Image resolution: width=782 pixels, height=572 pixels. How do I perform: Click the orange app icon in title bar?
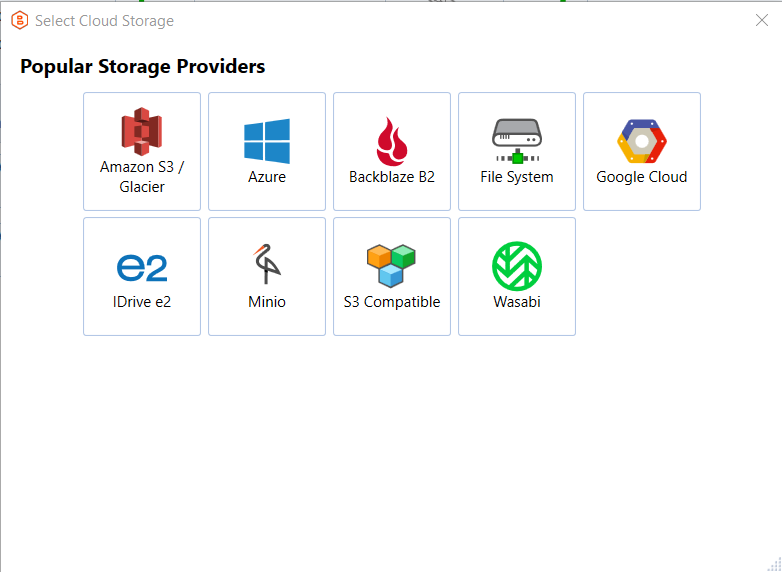(x=19, y=20)
